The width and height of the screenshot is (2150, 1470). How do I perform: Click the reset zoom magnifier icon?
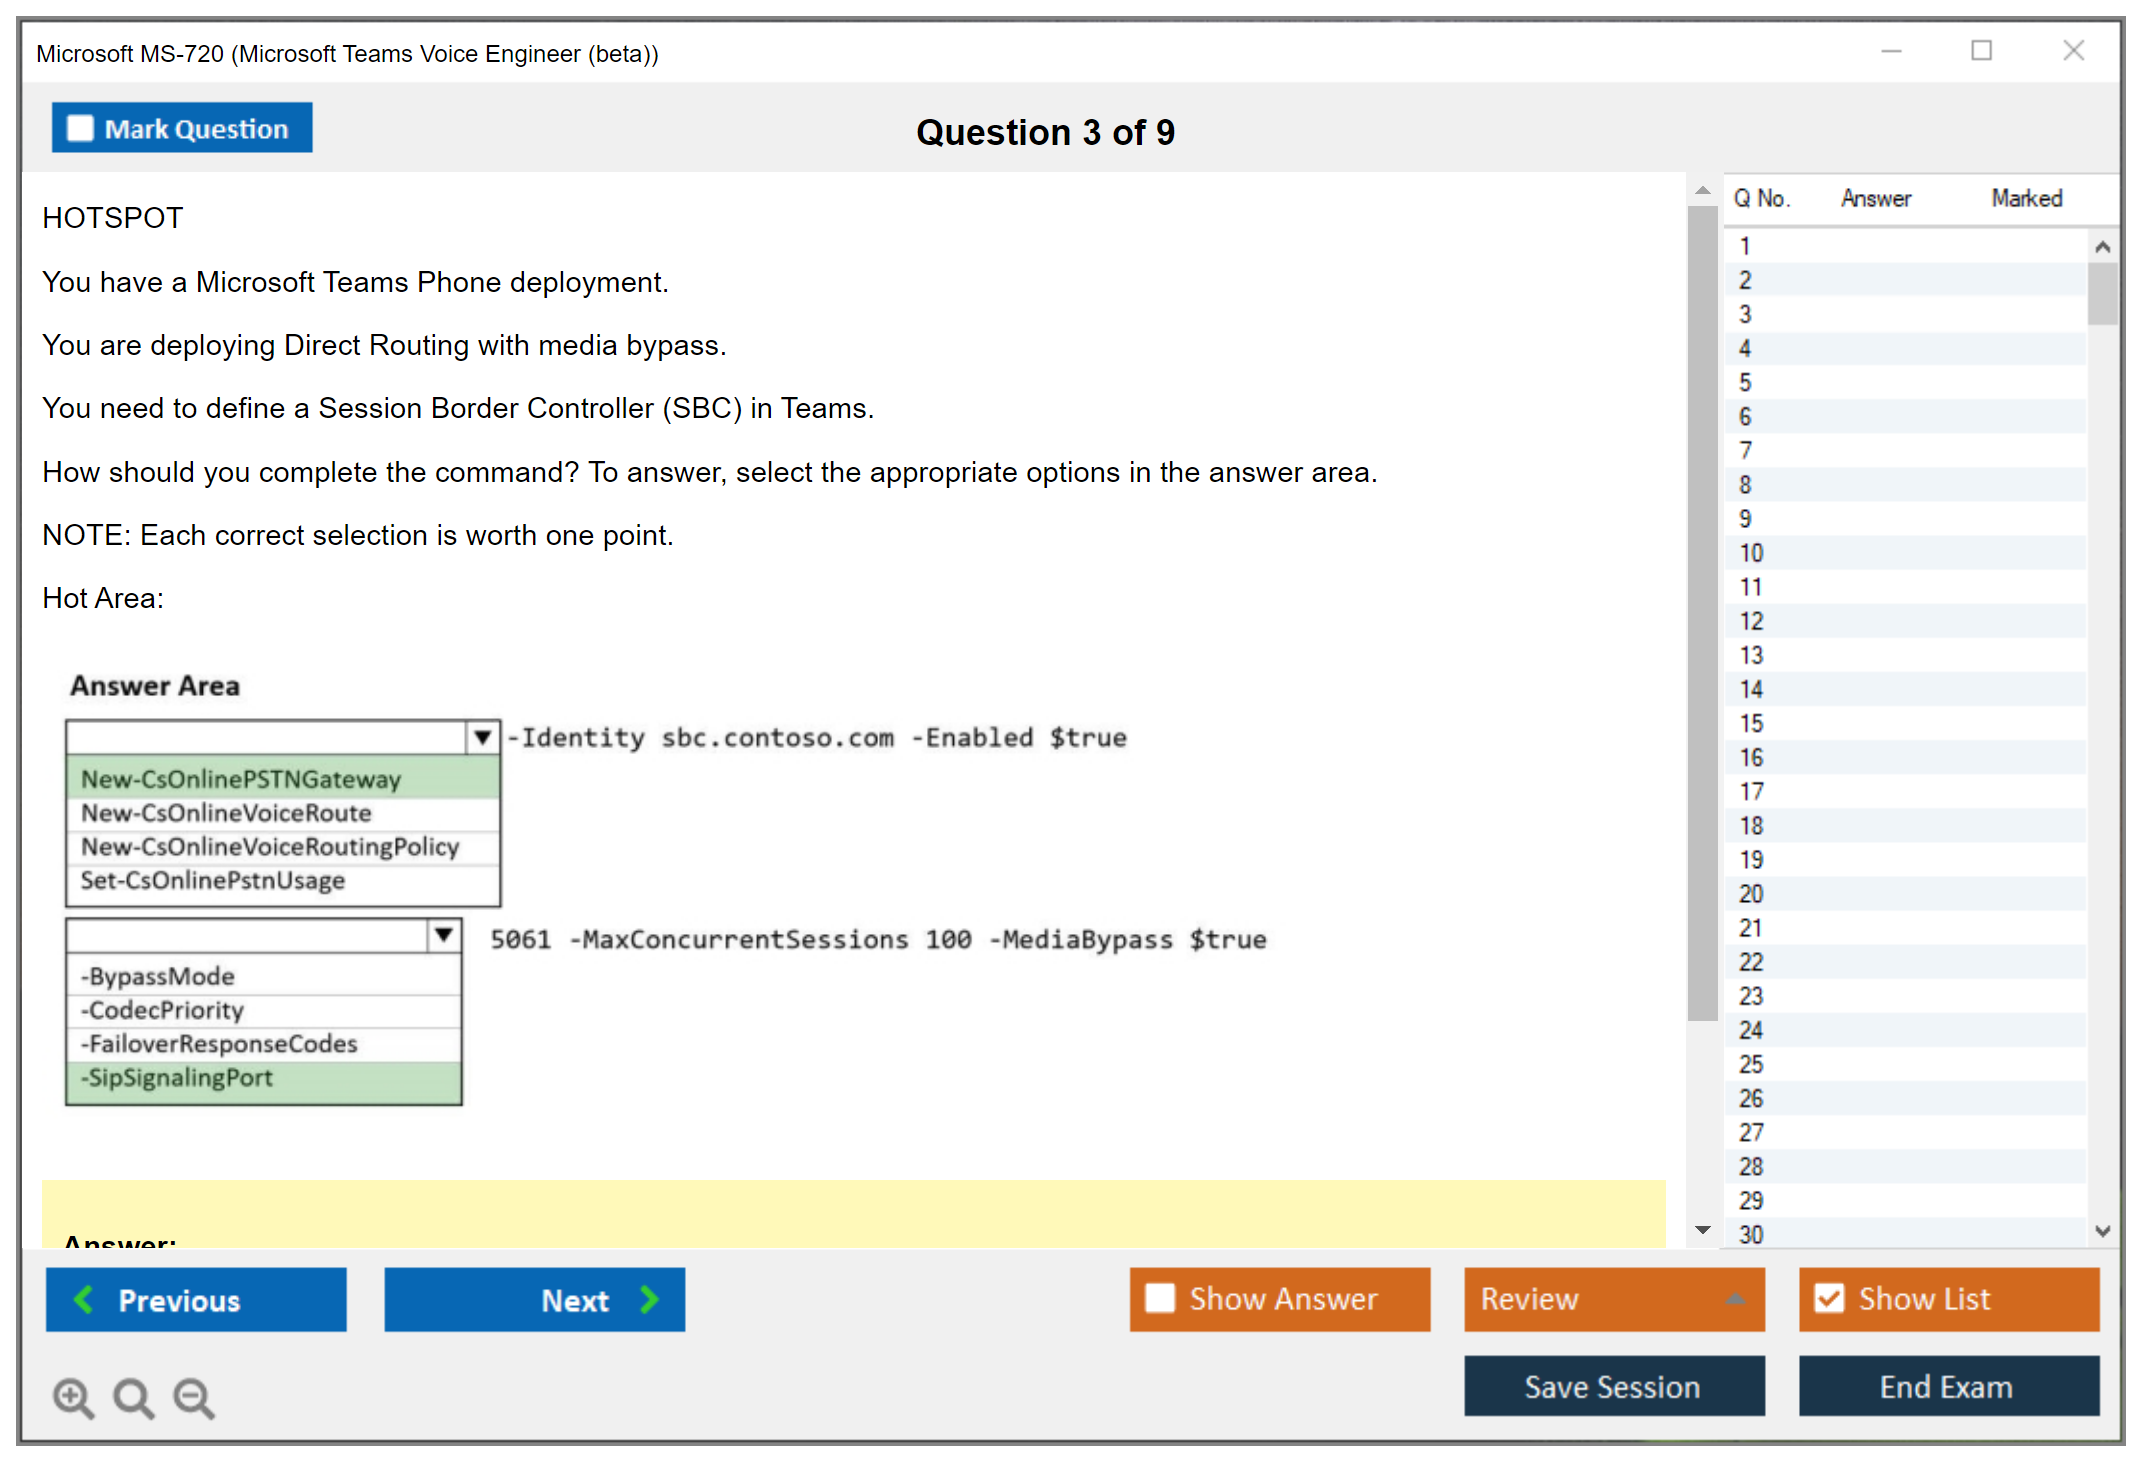tap(133, 1397)
